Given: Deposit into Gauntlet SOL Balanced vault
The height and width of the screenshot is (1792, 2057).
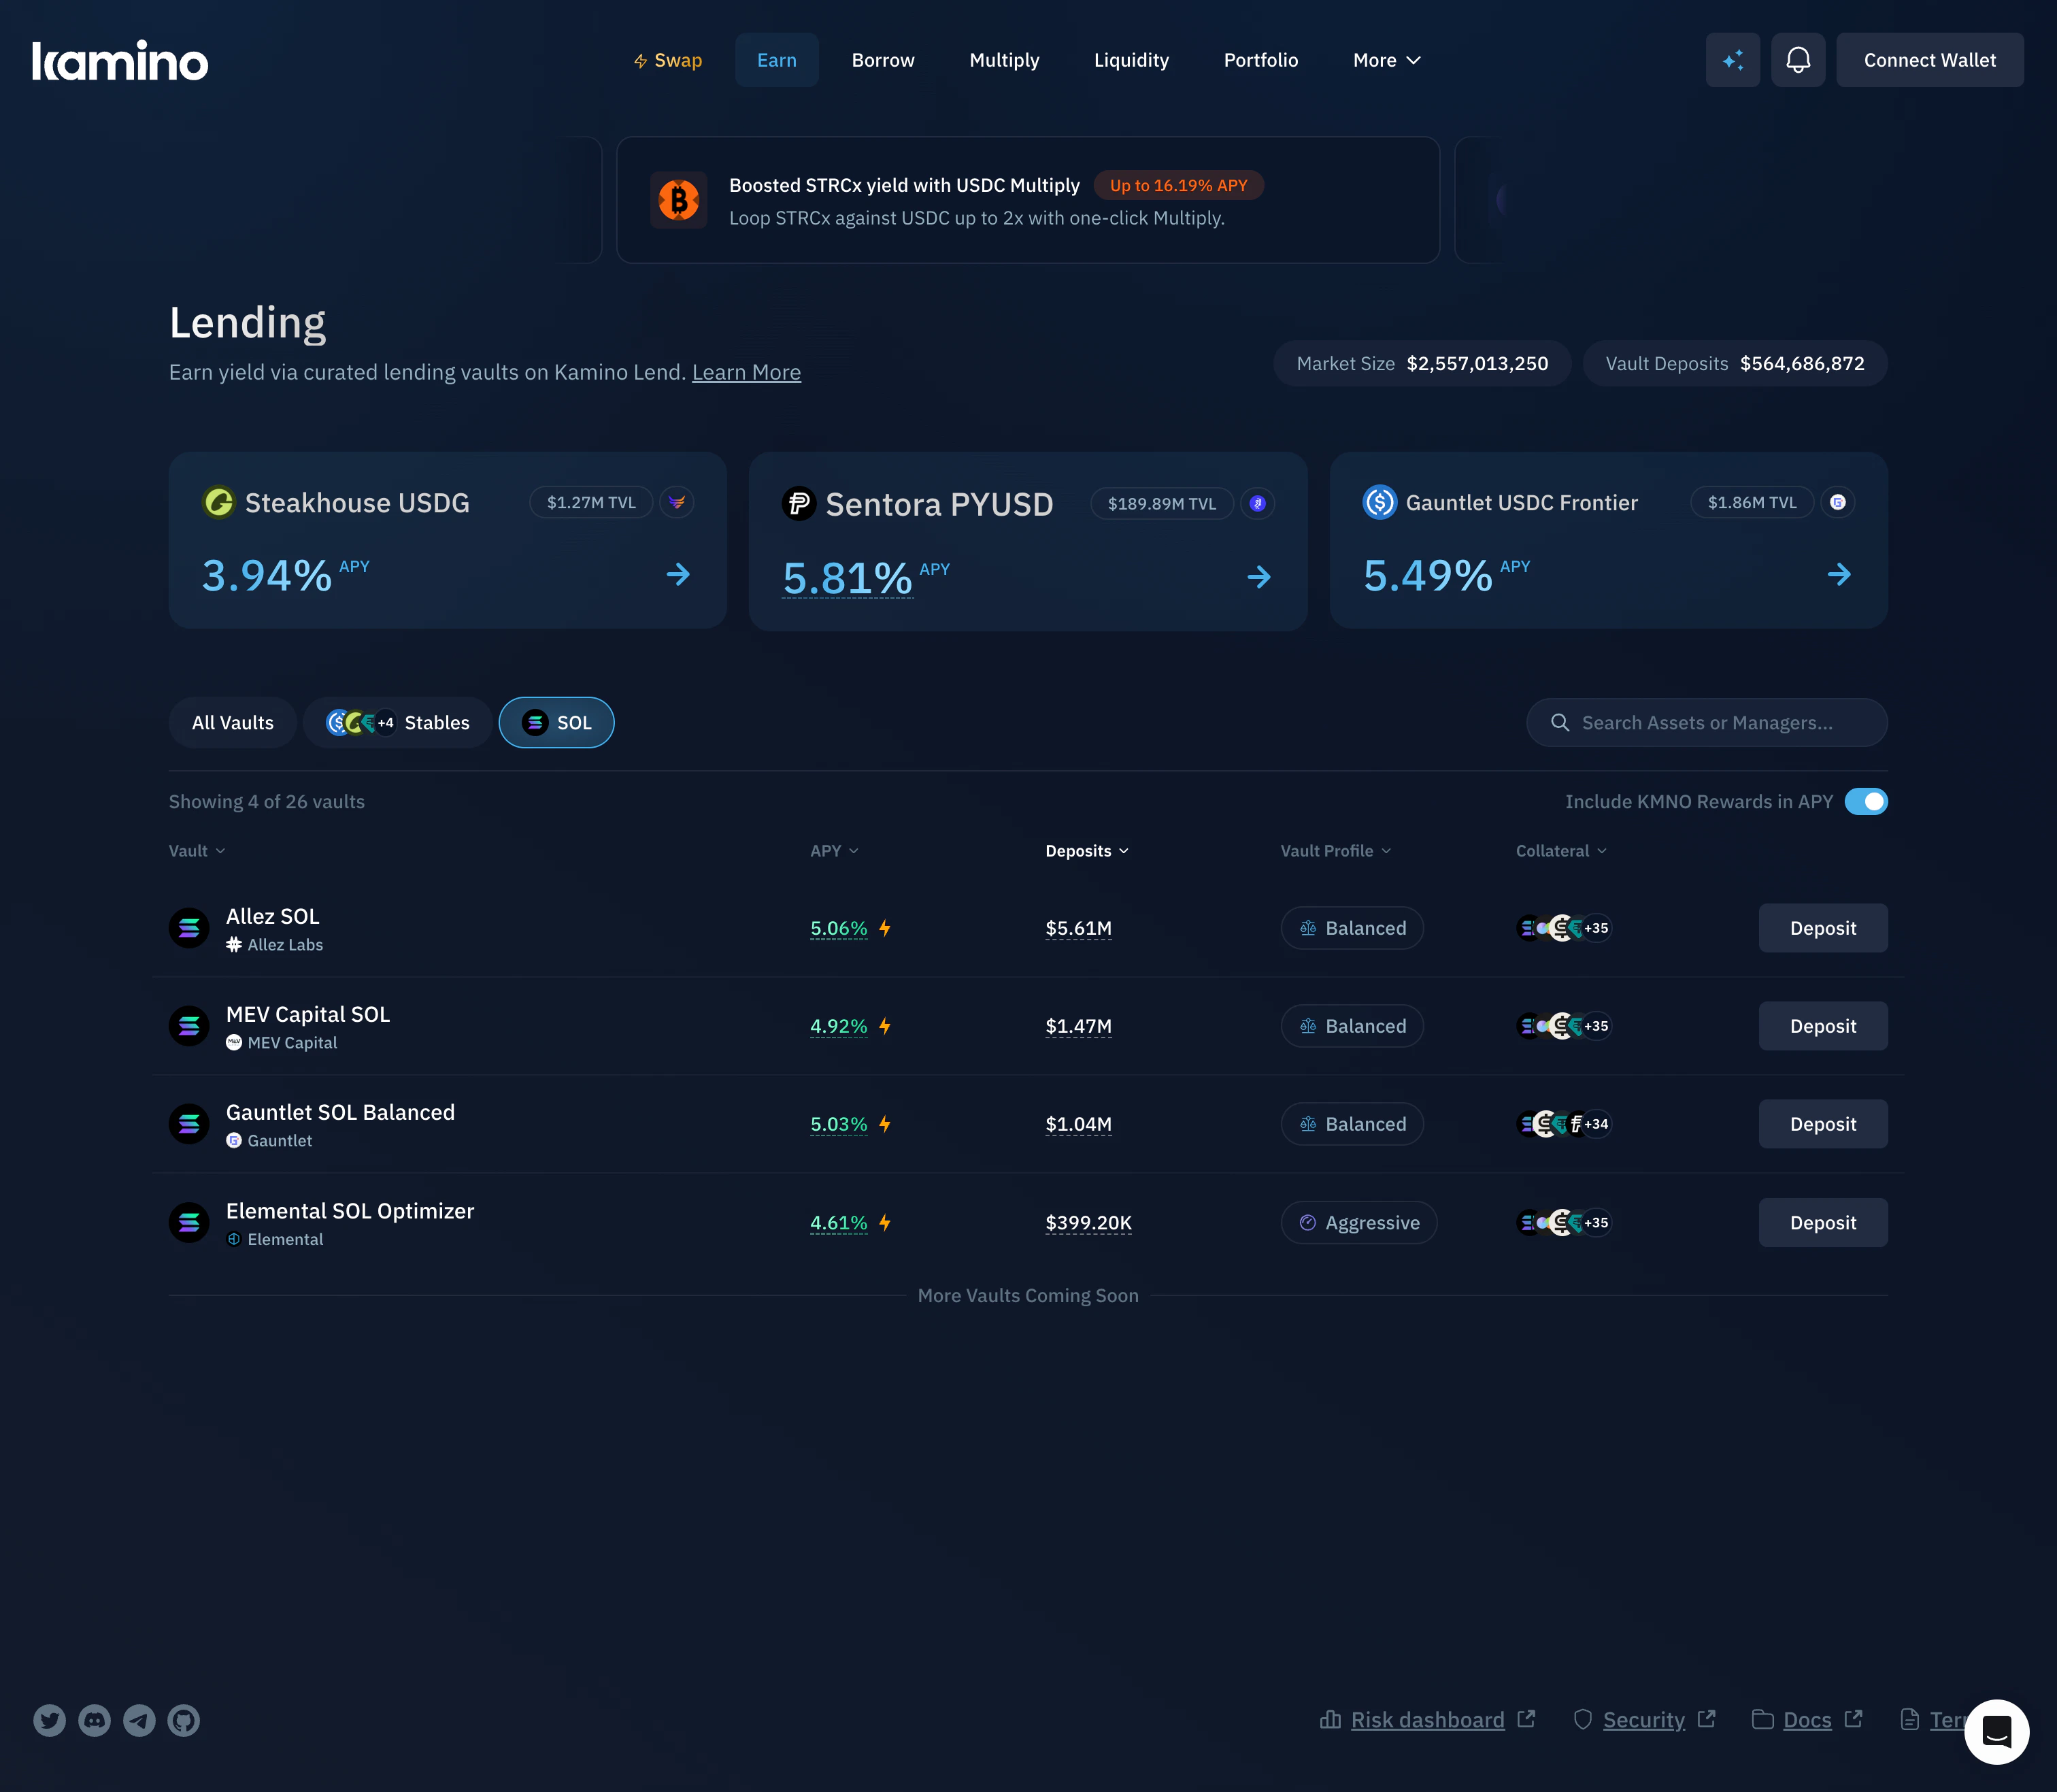Looking at the screenshot, I should coord(1823,1124).
